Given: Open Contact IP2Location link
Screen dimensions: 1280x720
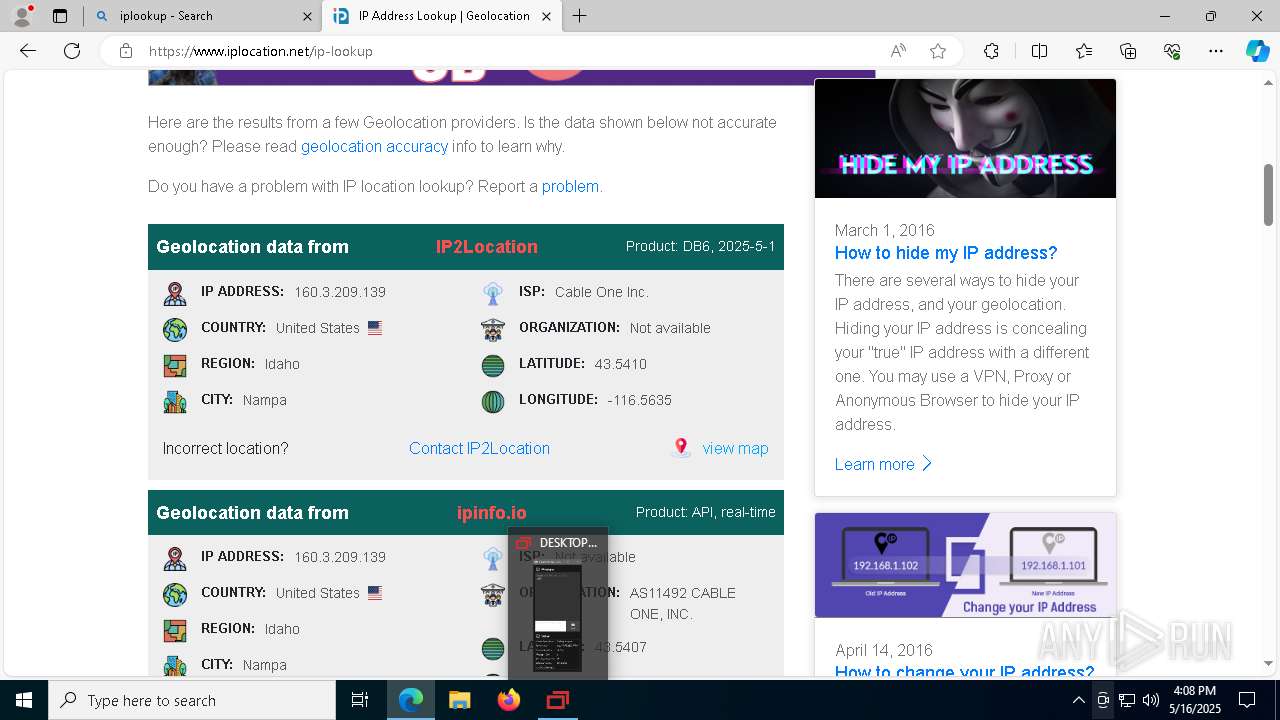Looking at the screenshot, I should (x=479, y=448).
